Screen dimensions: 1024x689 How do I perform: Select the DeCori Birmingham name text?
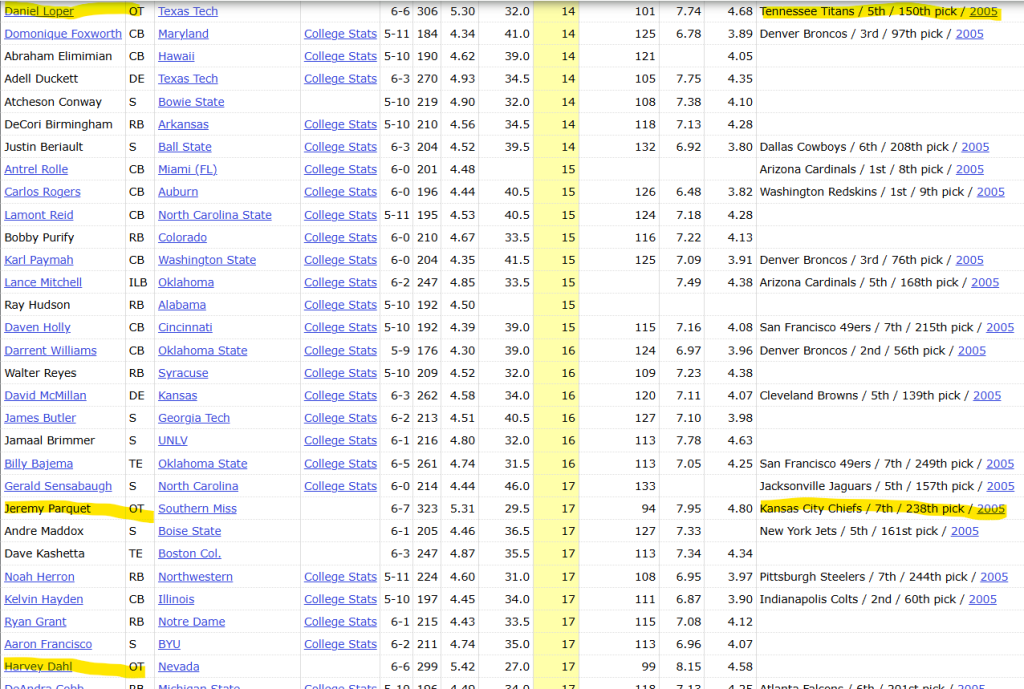(x=58, y=124)
